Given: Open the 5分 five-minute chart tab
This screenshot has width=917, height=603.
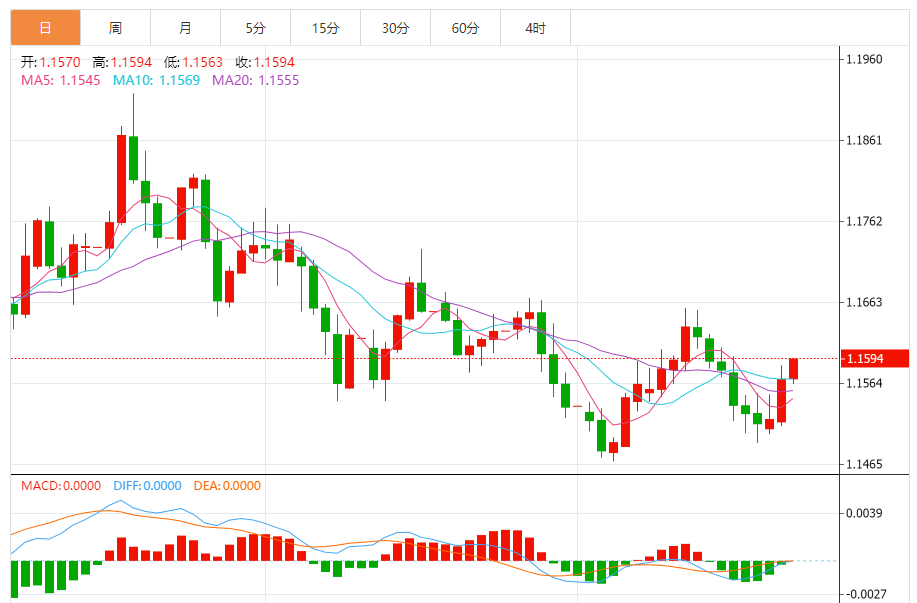Looking at the screenshot, I should tap(256, 27).
